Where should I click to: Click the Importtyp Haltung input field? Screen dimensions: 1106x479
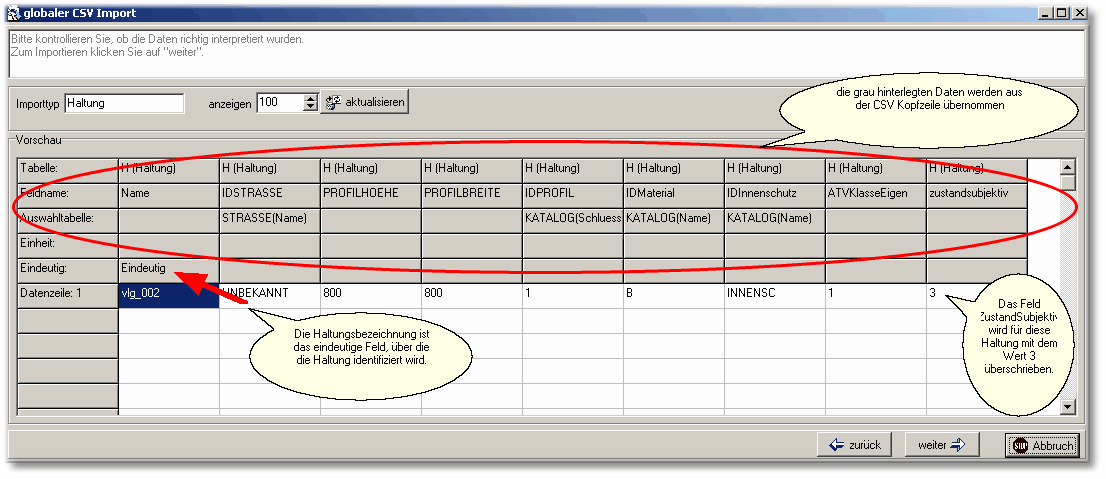(124, 103)
